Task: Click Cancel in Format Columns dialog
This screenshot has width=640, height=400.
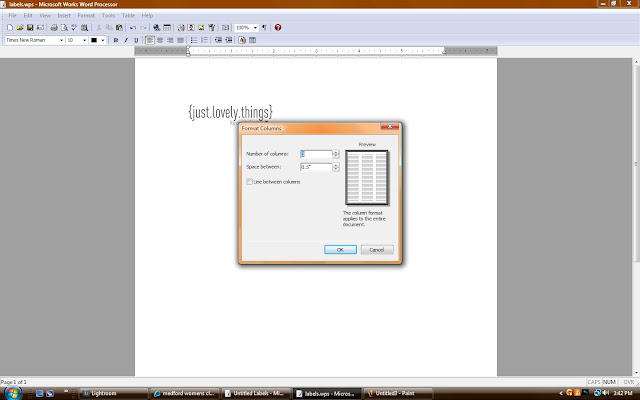Action: (x=377, y=249)
